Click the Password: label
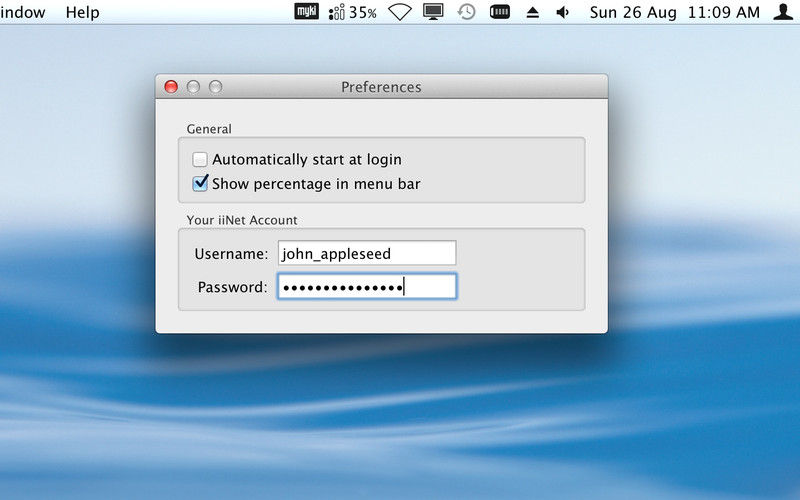Screen dimensions: 800x500 click(x=233, y=287)
